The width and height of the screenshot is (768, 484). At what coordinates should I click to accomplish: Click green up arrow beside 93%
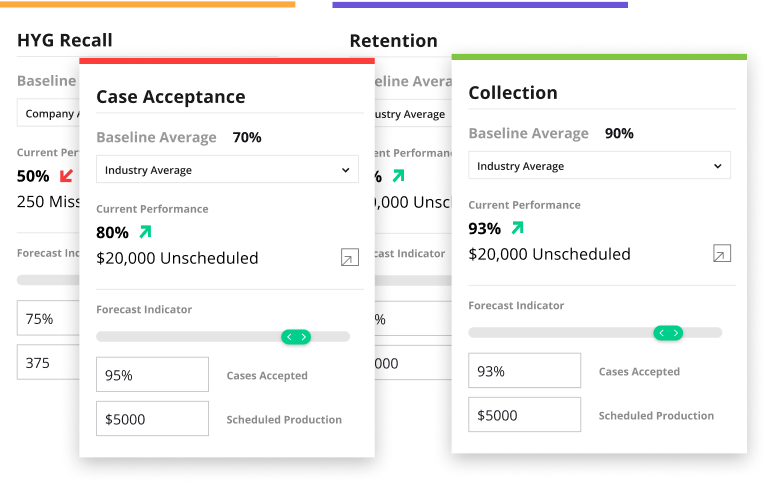(518, 227)
